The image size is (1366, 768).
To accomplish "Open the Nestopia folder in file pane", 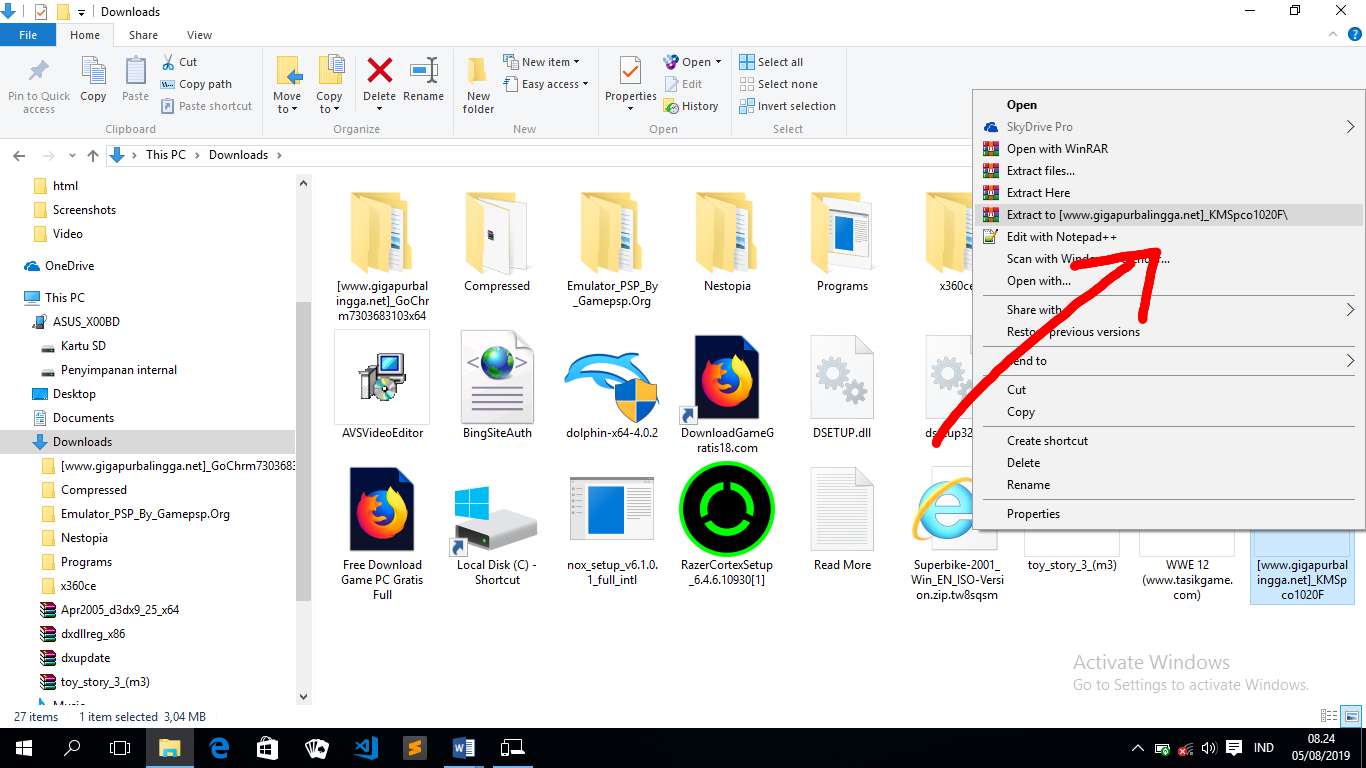I will tap(727, 232).
